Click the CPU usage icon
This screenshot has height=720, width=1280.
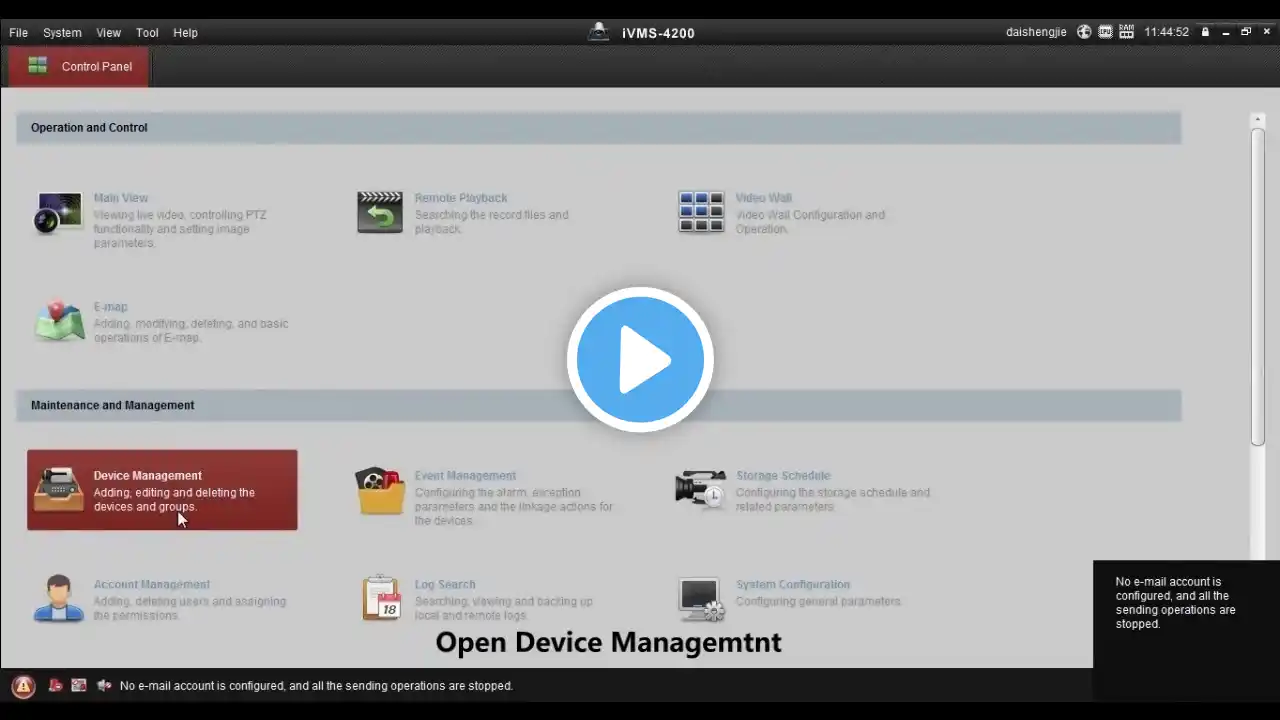click(1105, 32)
